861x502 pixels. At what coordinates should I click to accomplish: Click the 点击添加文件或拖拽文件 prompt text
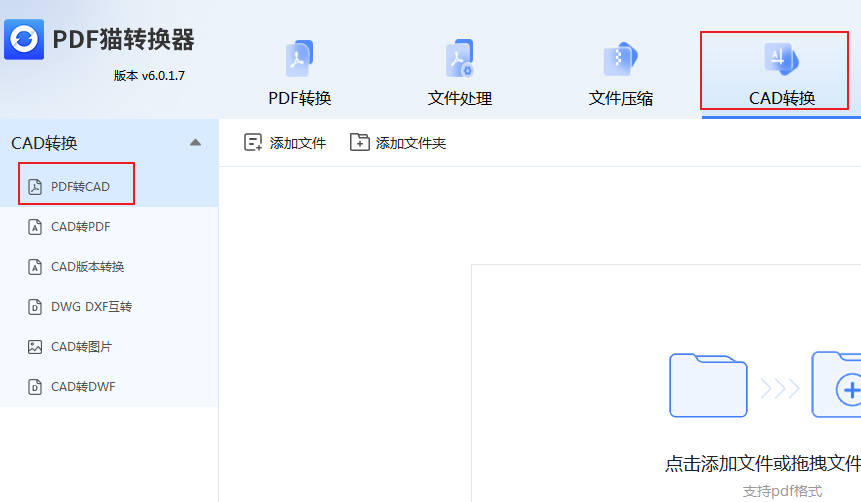click(x=763, y=464)
